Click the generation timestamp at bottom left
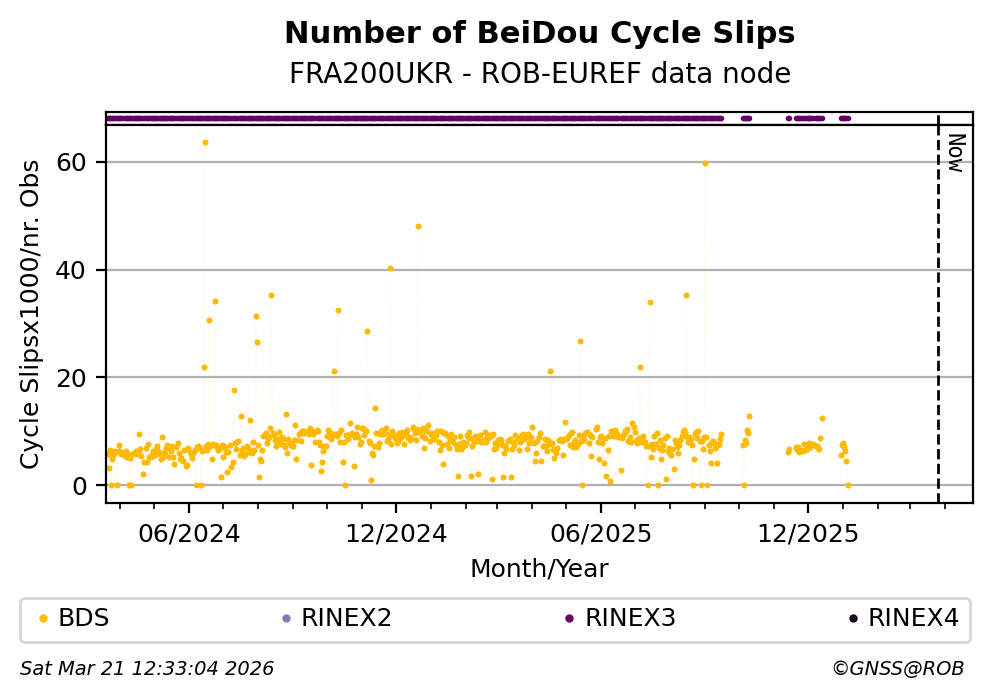This screenshot has height=699, width=993. [x=147, y=669]
